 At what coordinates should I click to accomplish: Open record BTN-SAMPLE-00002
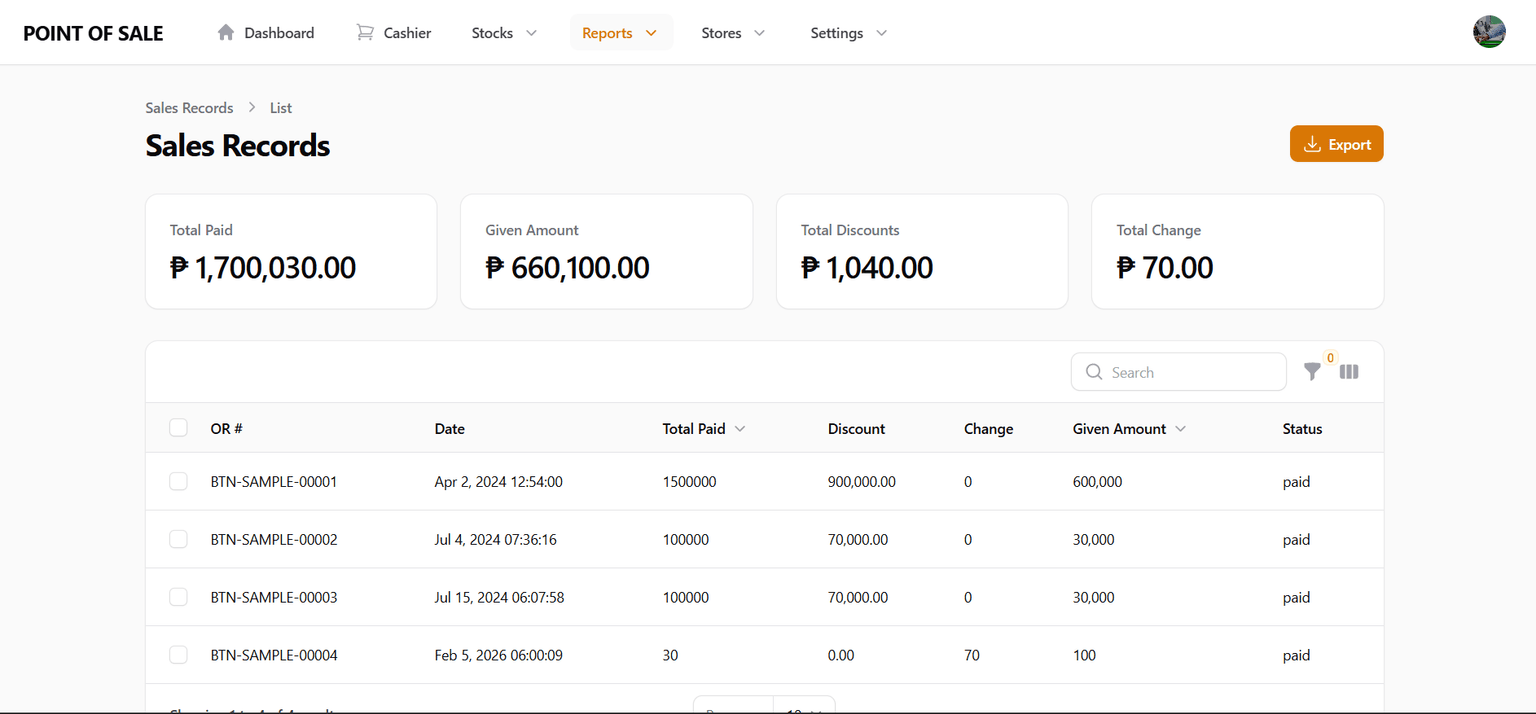click(274, 539)
